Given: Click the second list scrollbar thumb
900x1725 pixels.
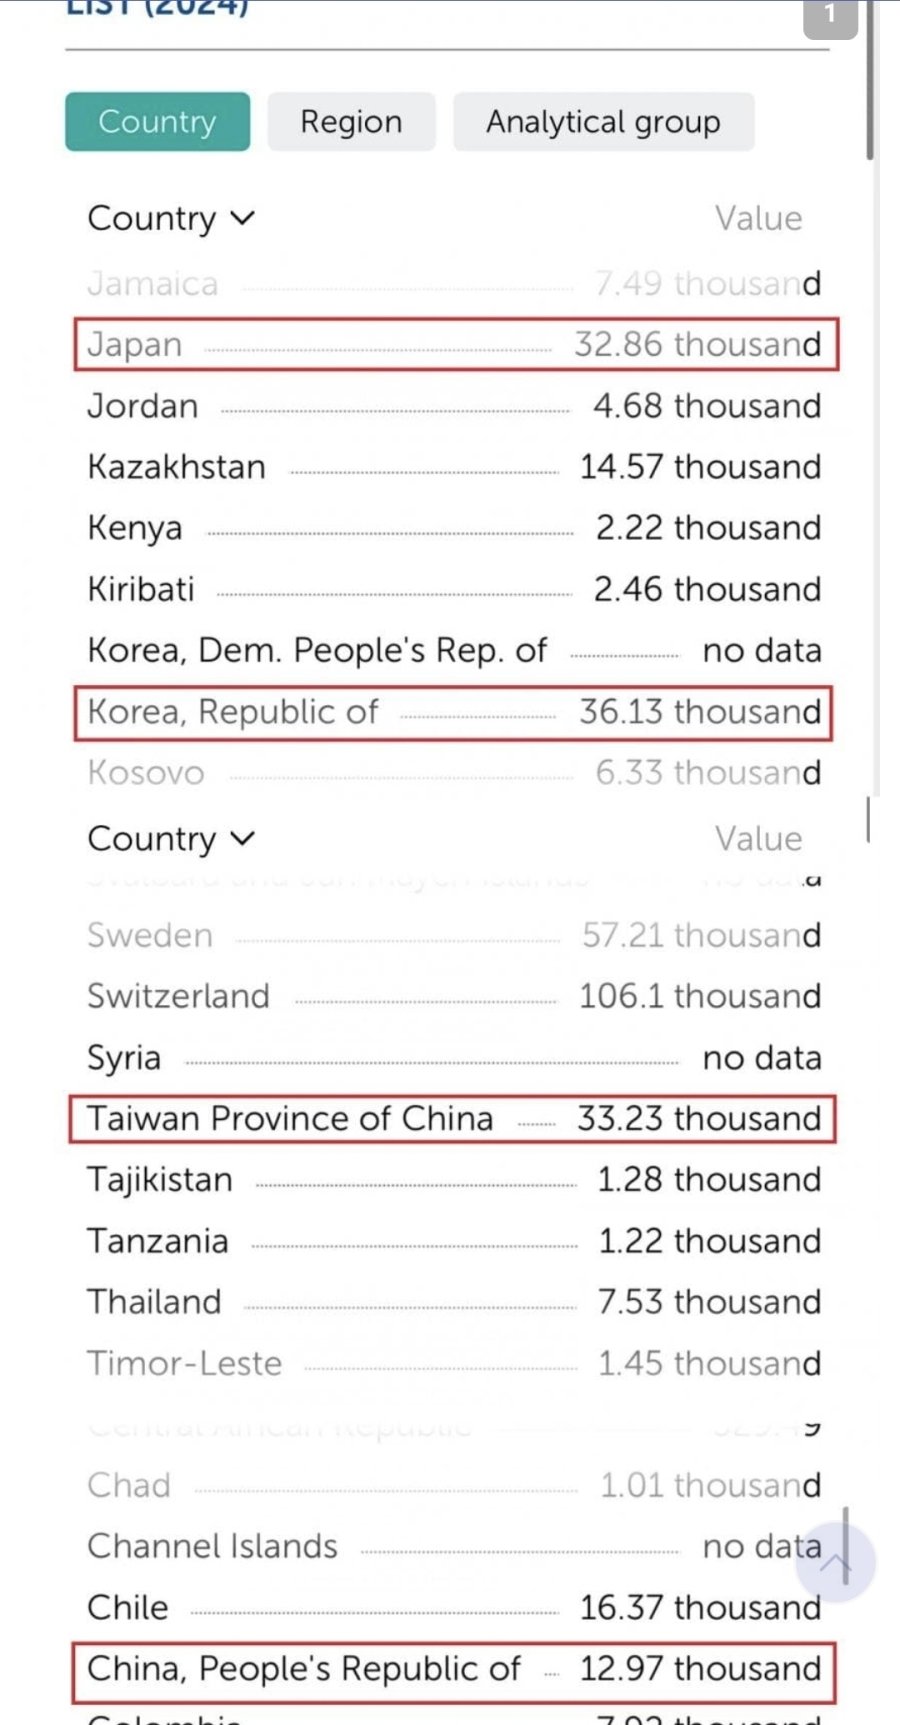Looking at the screenshot, I should (x=868, y=820).
